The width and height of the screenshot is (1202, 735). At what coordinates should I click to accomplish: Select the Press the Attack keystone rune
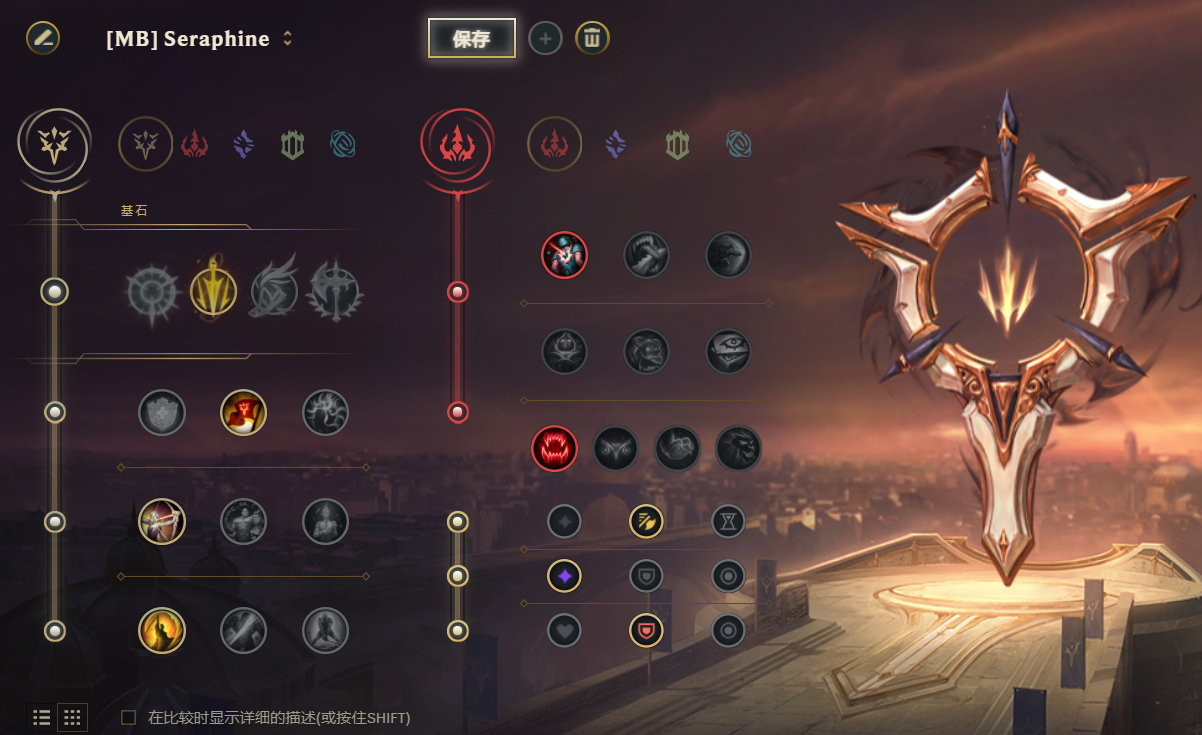click(152, 292)
